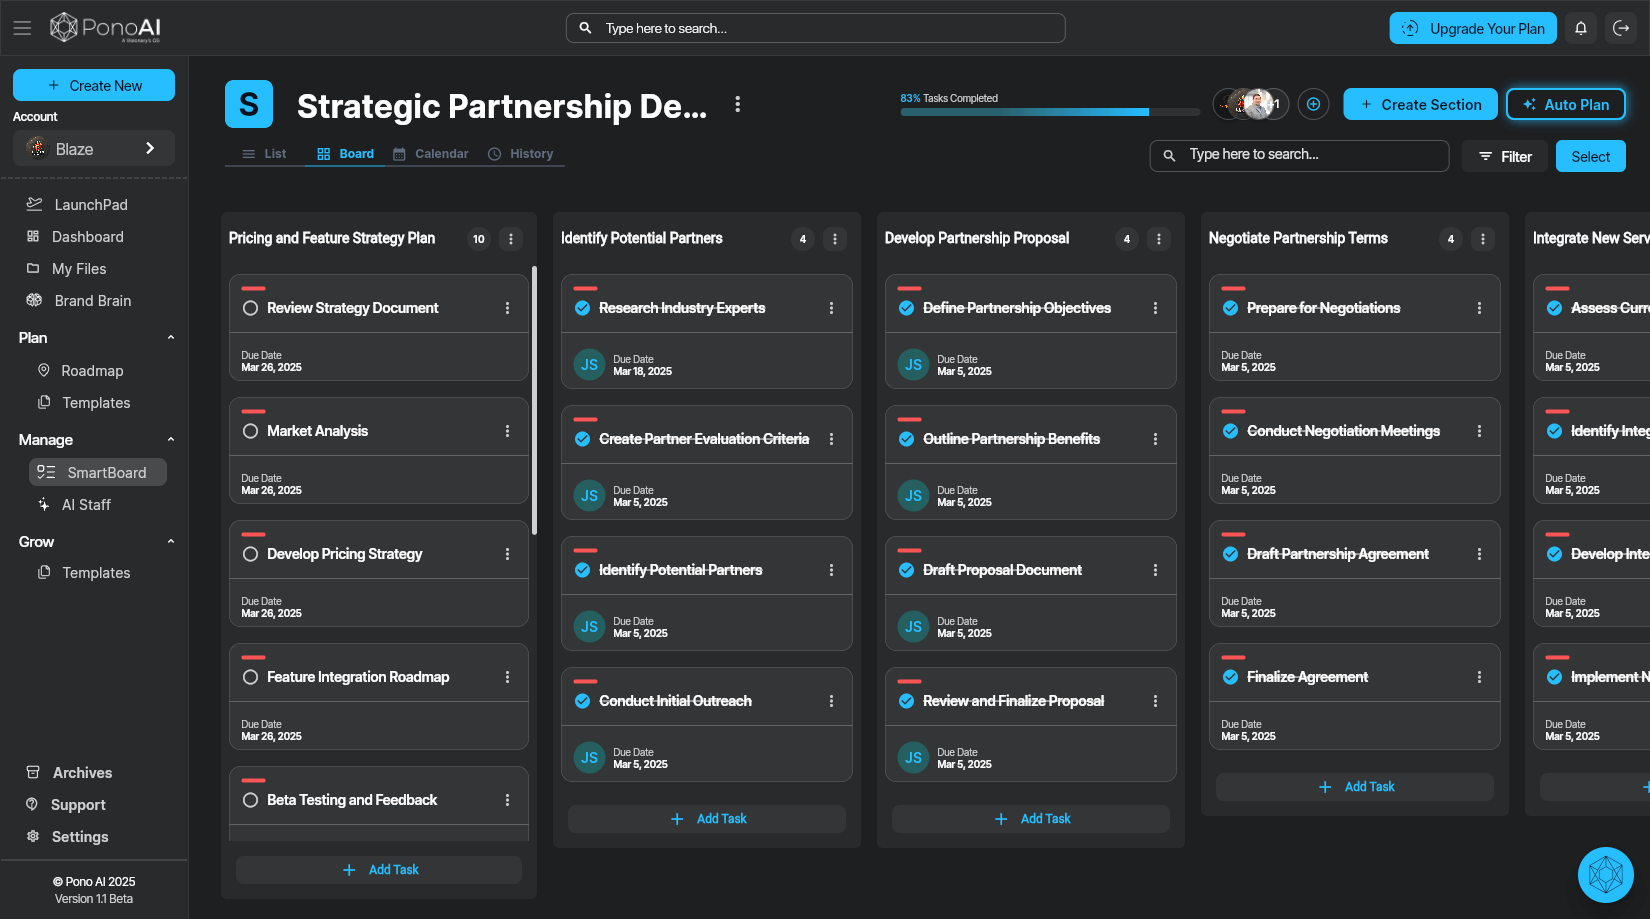The image size is (1650, 919).
Task: Click the Auto Plan button
Action: click(x=1566, y=104)
